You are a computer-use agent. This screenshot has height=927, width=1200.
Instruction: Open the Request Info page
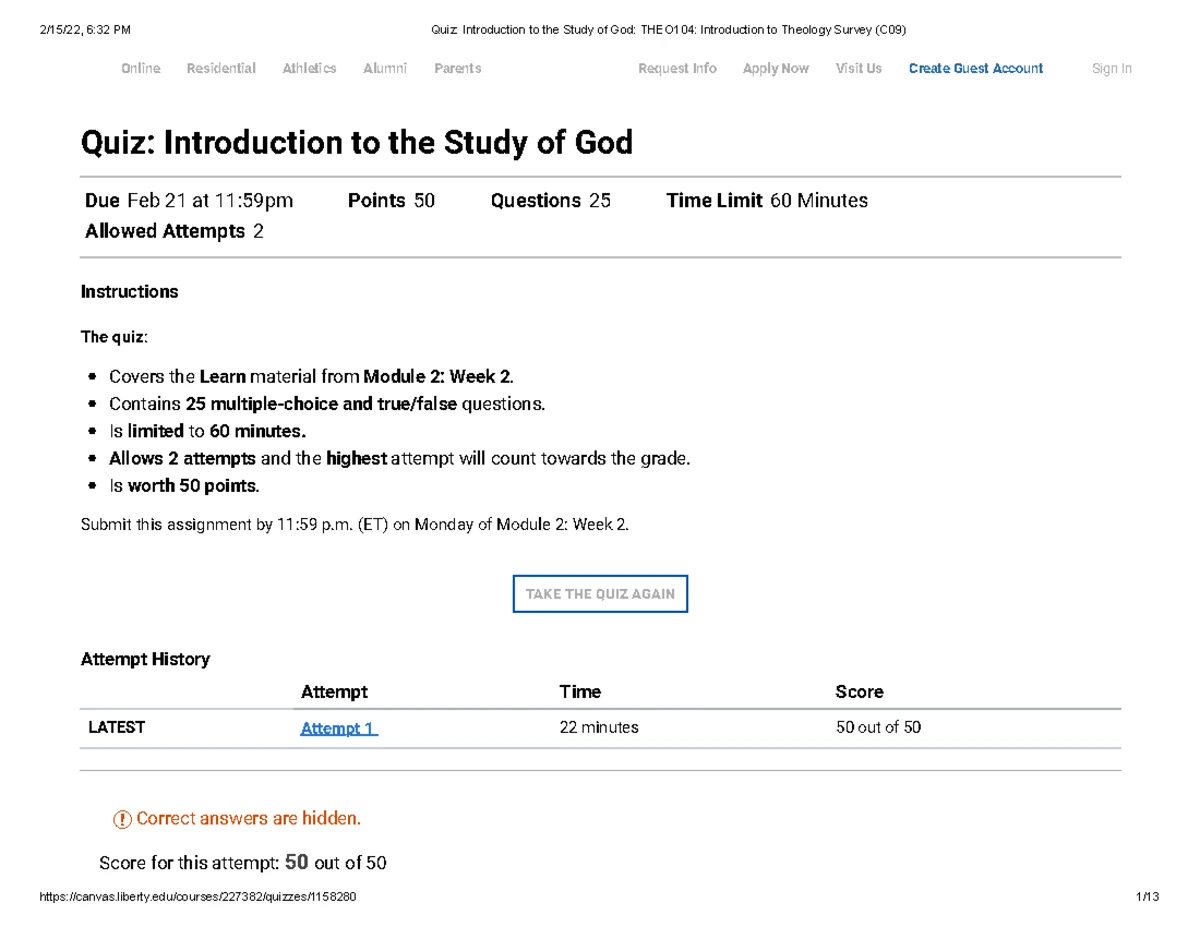tap(676, 68)
